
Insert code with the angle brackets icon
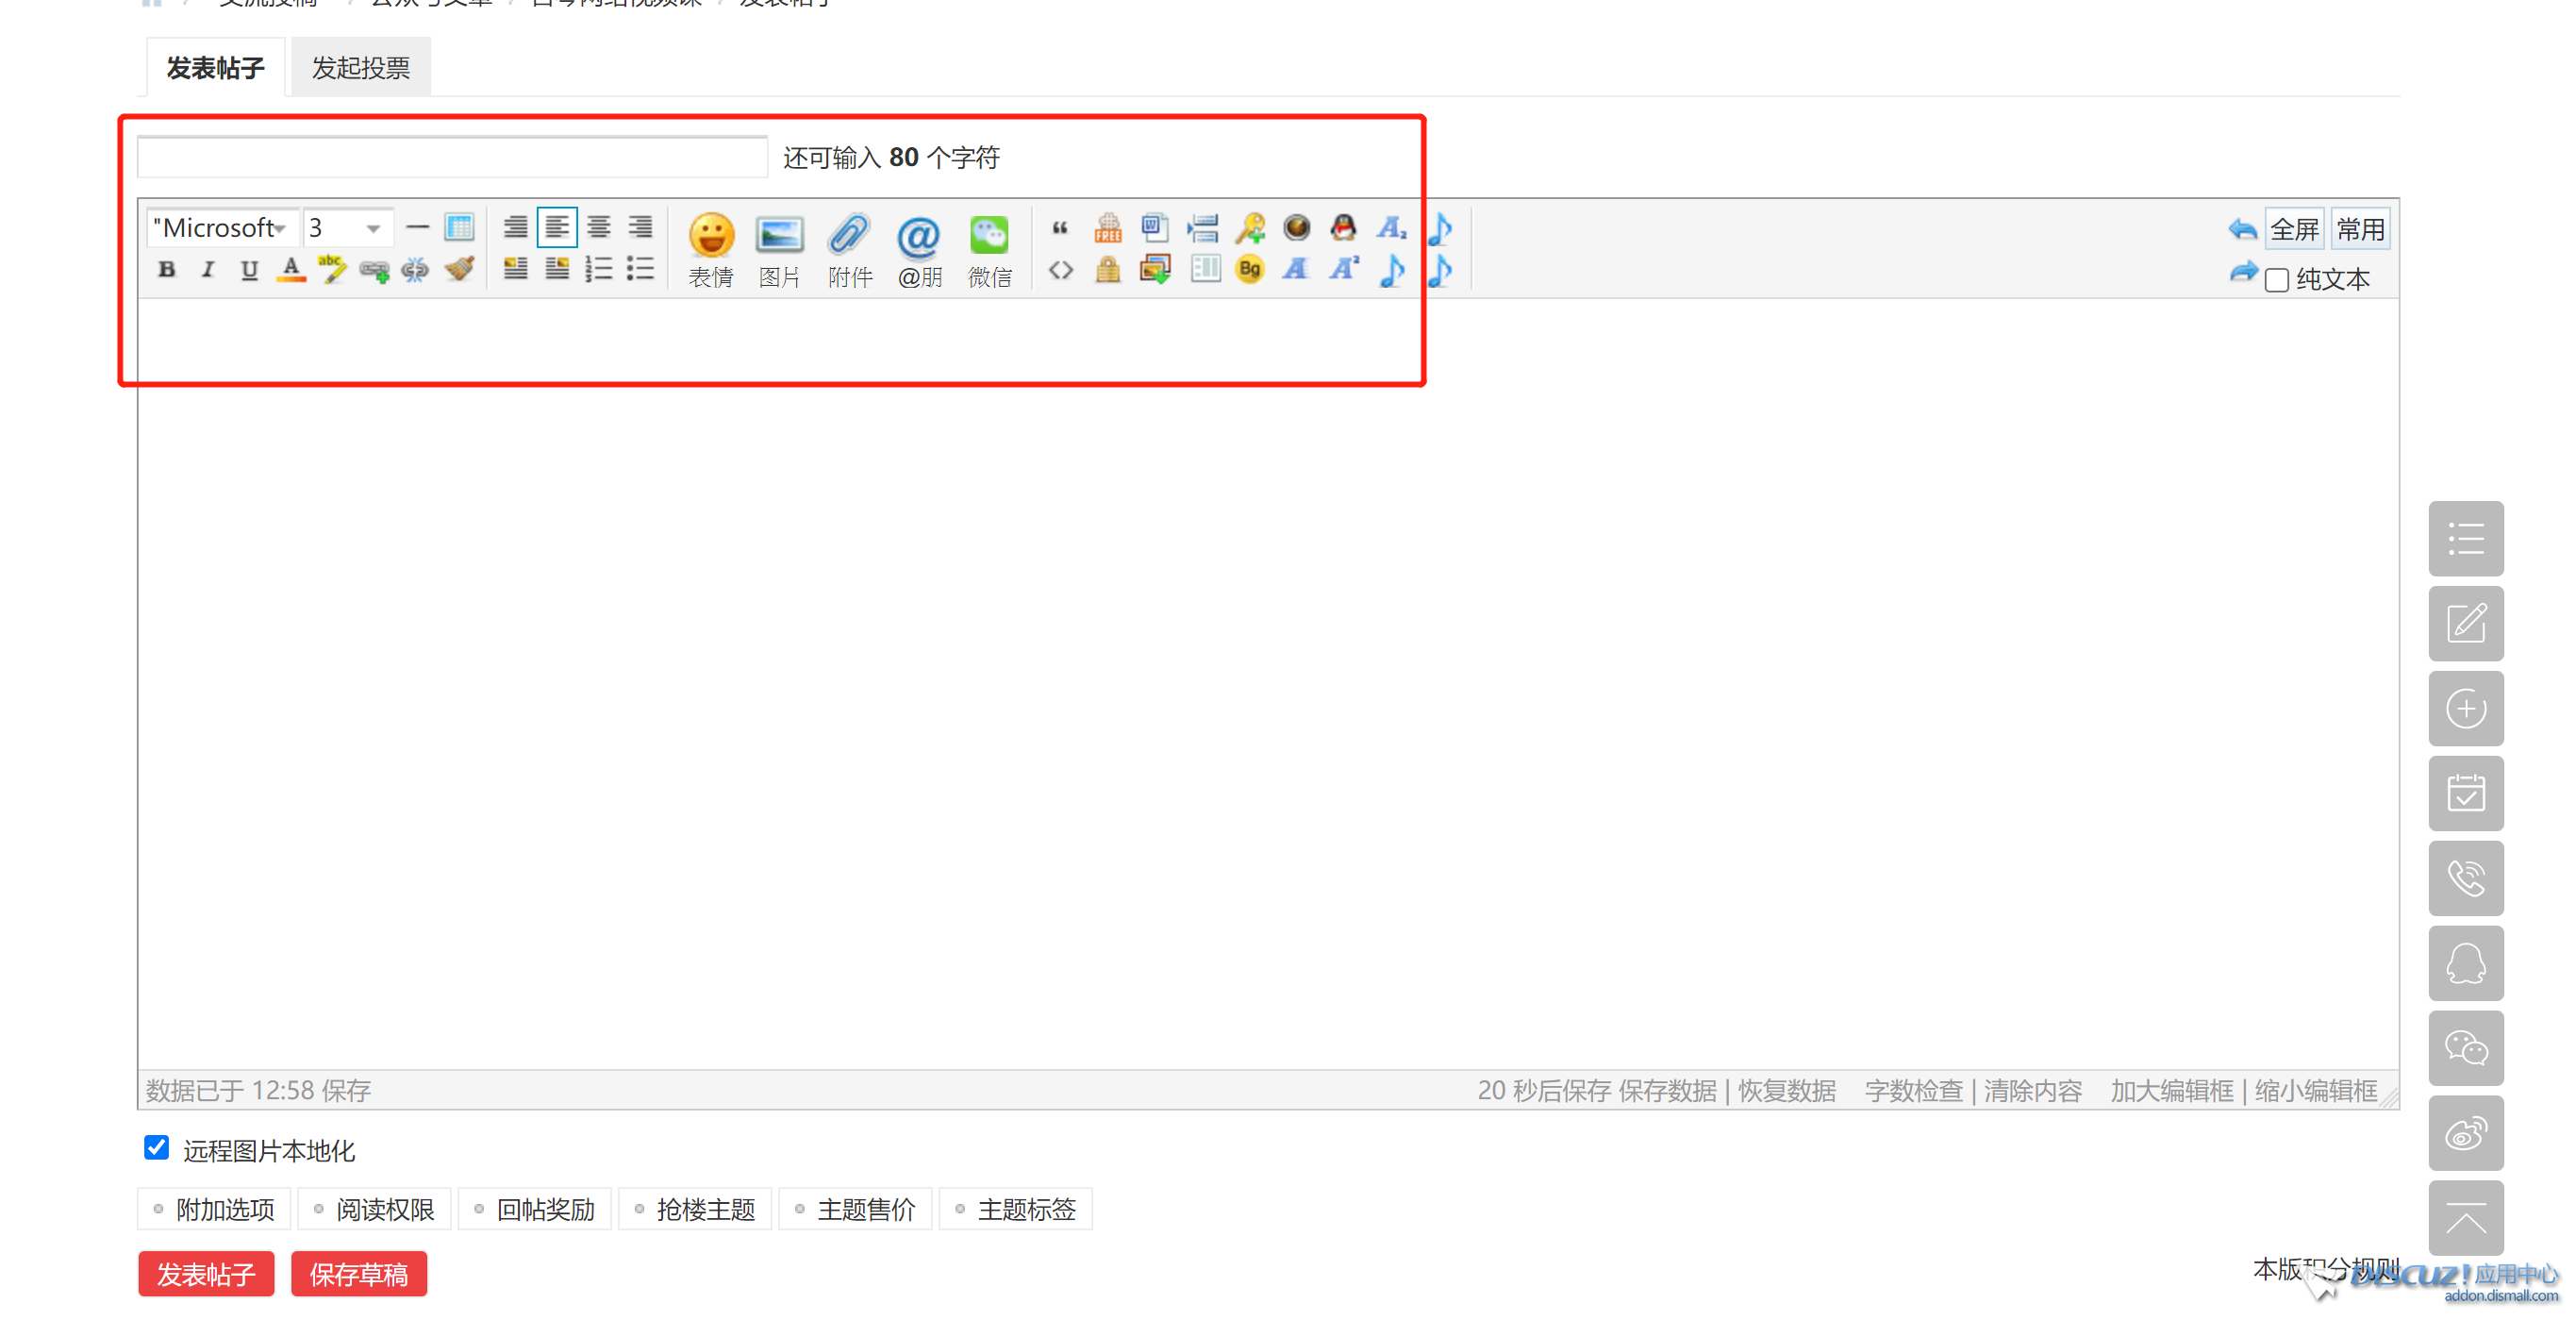tap(1061, 270)
